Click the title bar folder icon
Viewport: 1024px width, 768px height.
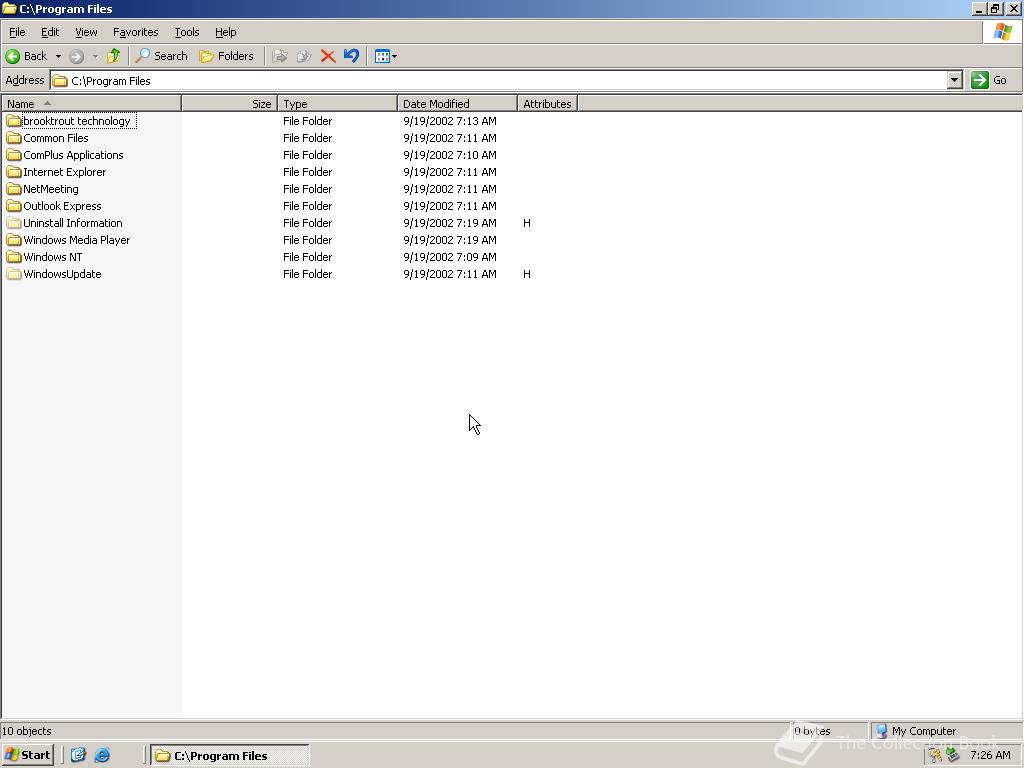coord(9,8)
